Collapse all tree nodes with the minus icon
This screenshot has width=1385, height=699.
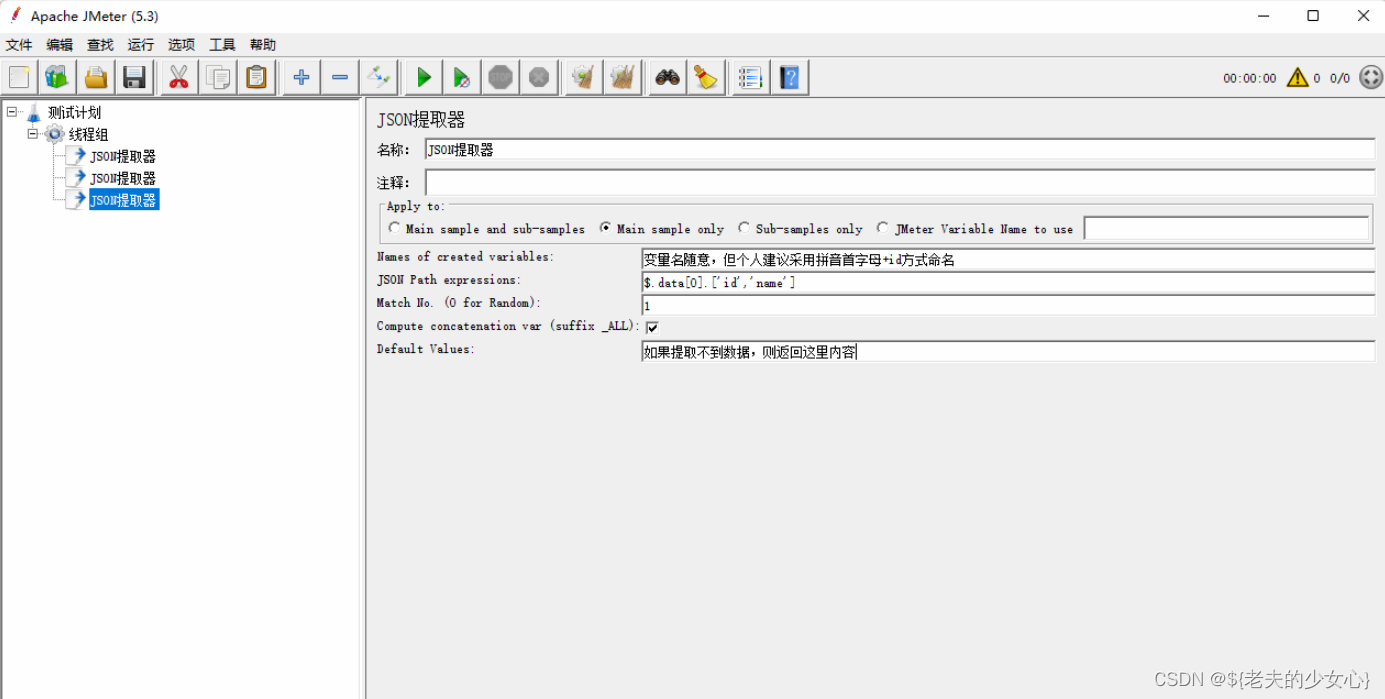(x=340, y=77)
